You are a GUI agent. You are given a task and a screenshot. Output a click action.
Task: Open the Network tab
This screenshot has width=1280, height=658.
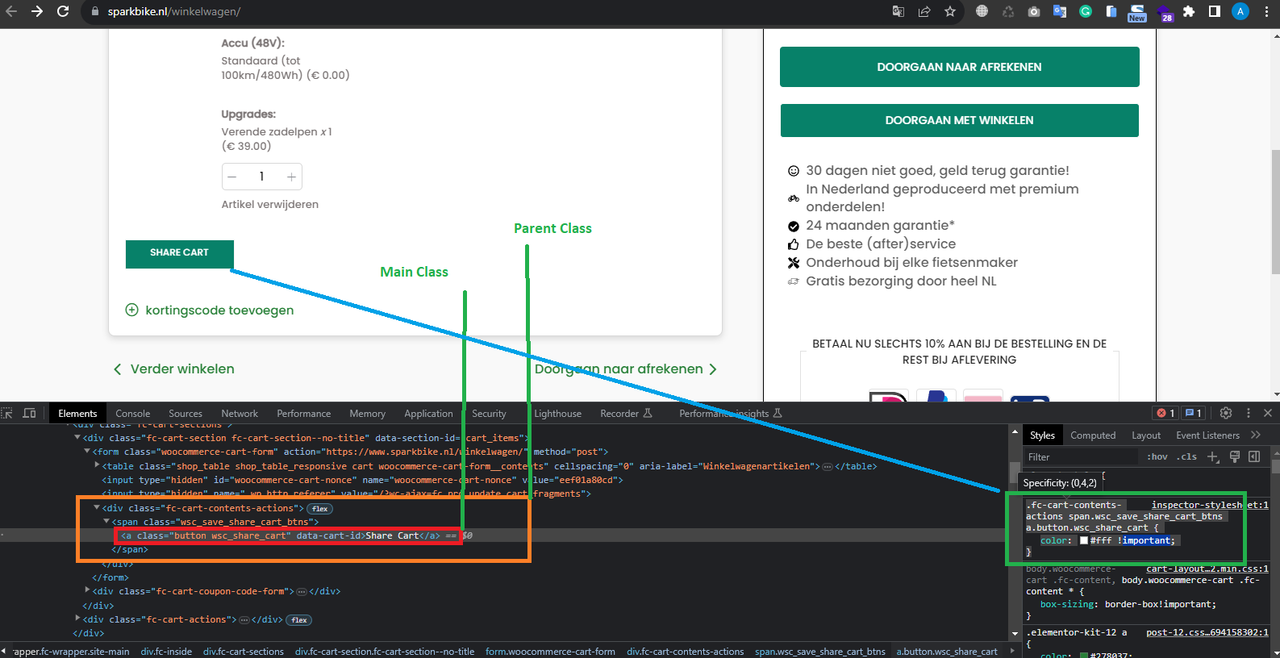[x=239, y=413]
